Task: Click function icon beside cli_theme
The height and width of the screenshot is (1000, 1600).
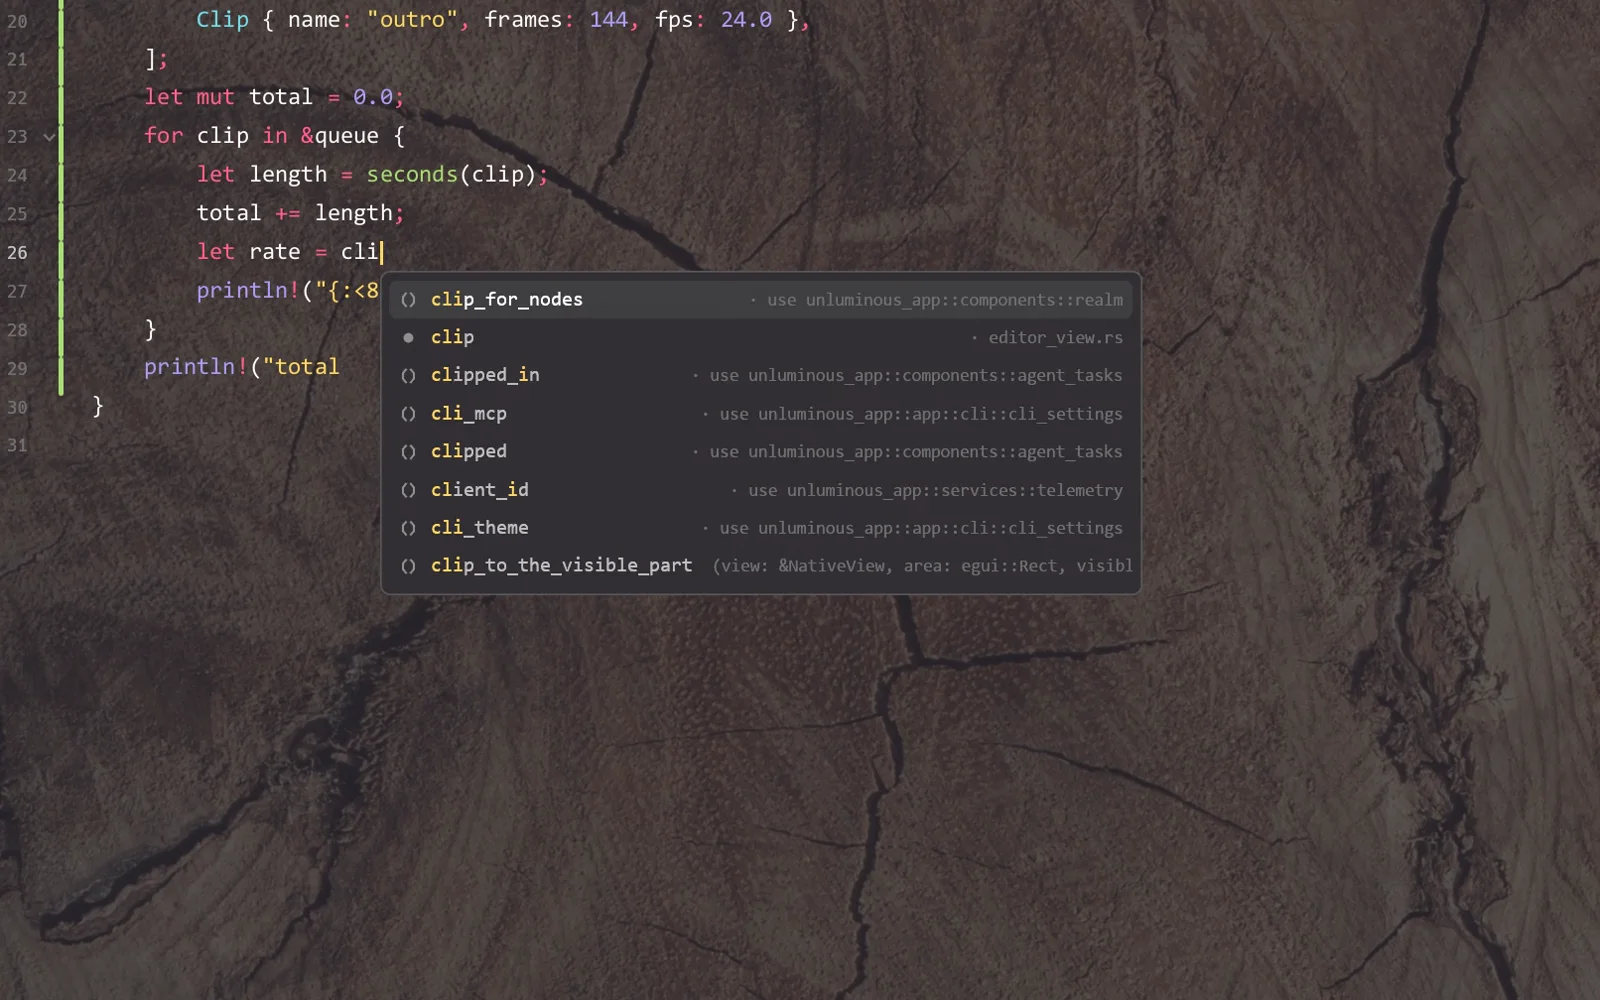Action: tap(408, 528)
